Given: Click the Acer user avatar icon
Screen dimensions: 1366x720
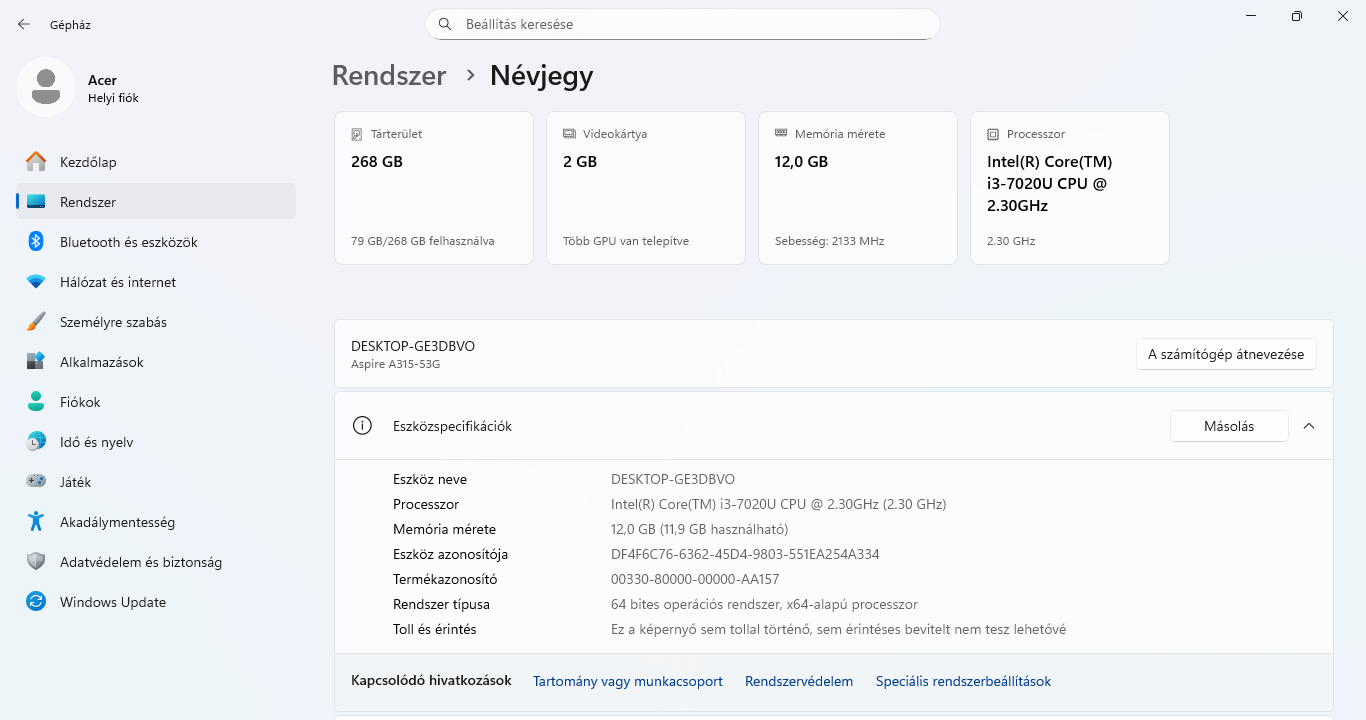Looking at the screenshot, I should 45,88.
